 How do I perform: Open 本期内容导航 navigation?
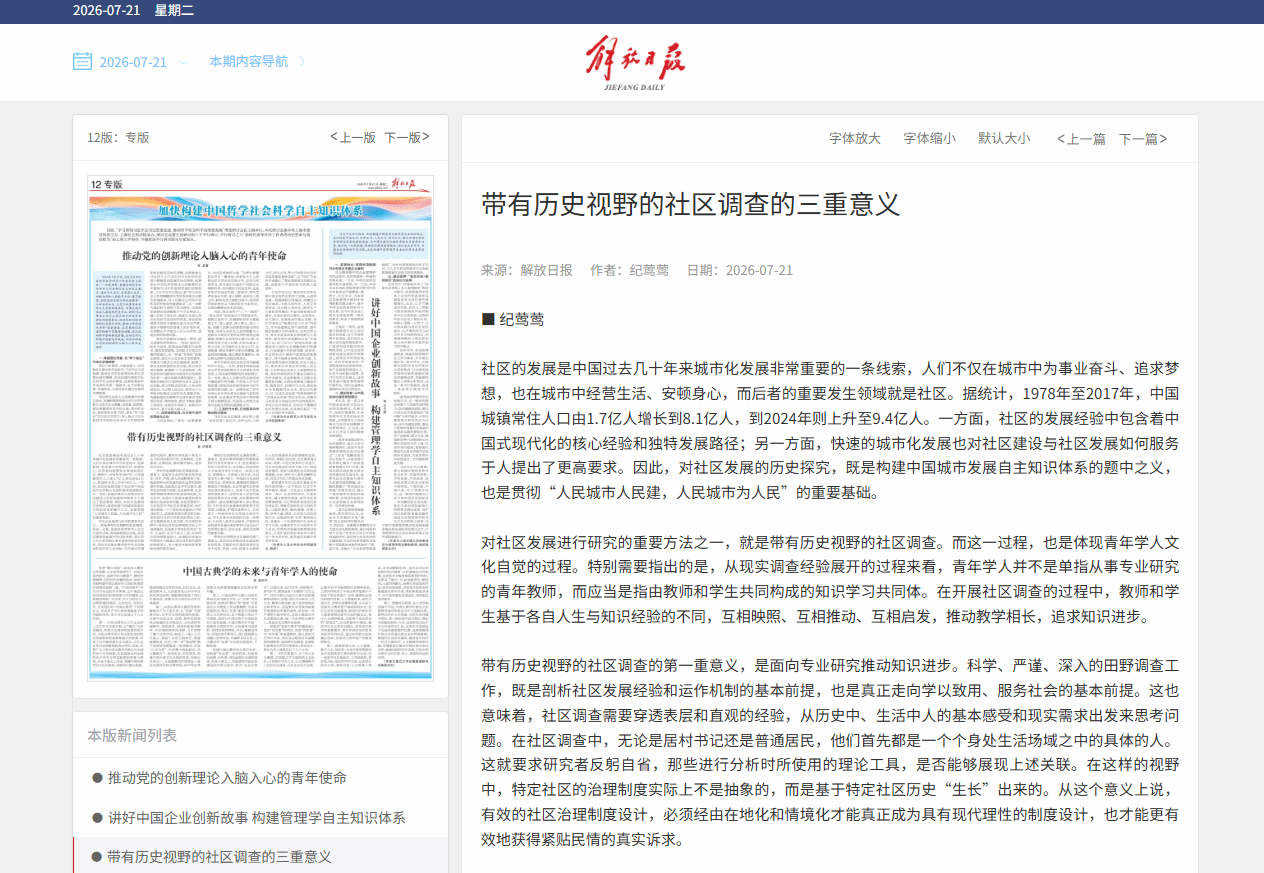[x=248, y=61]
